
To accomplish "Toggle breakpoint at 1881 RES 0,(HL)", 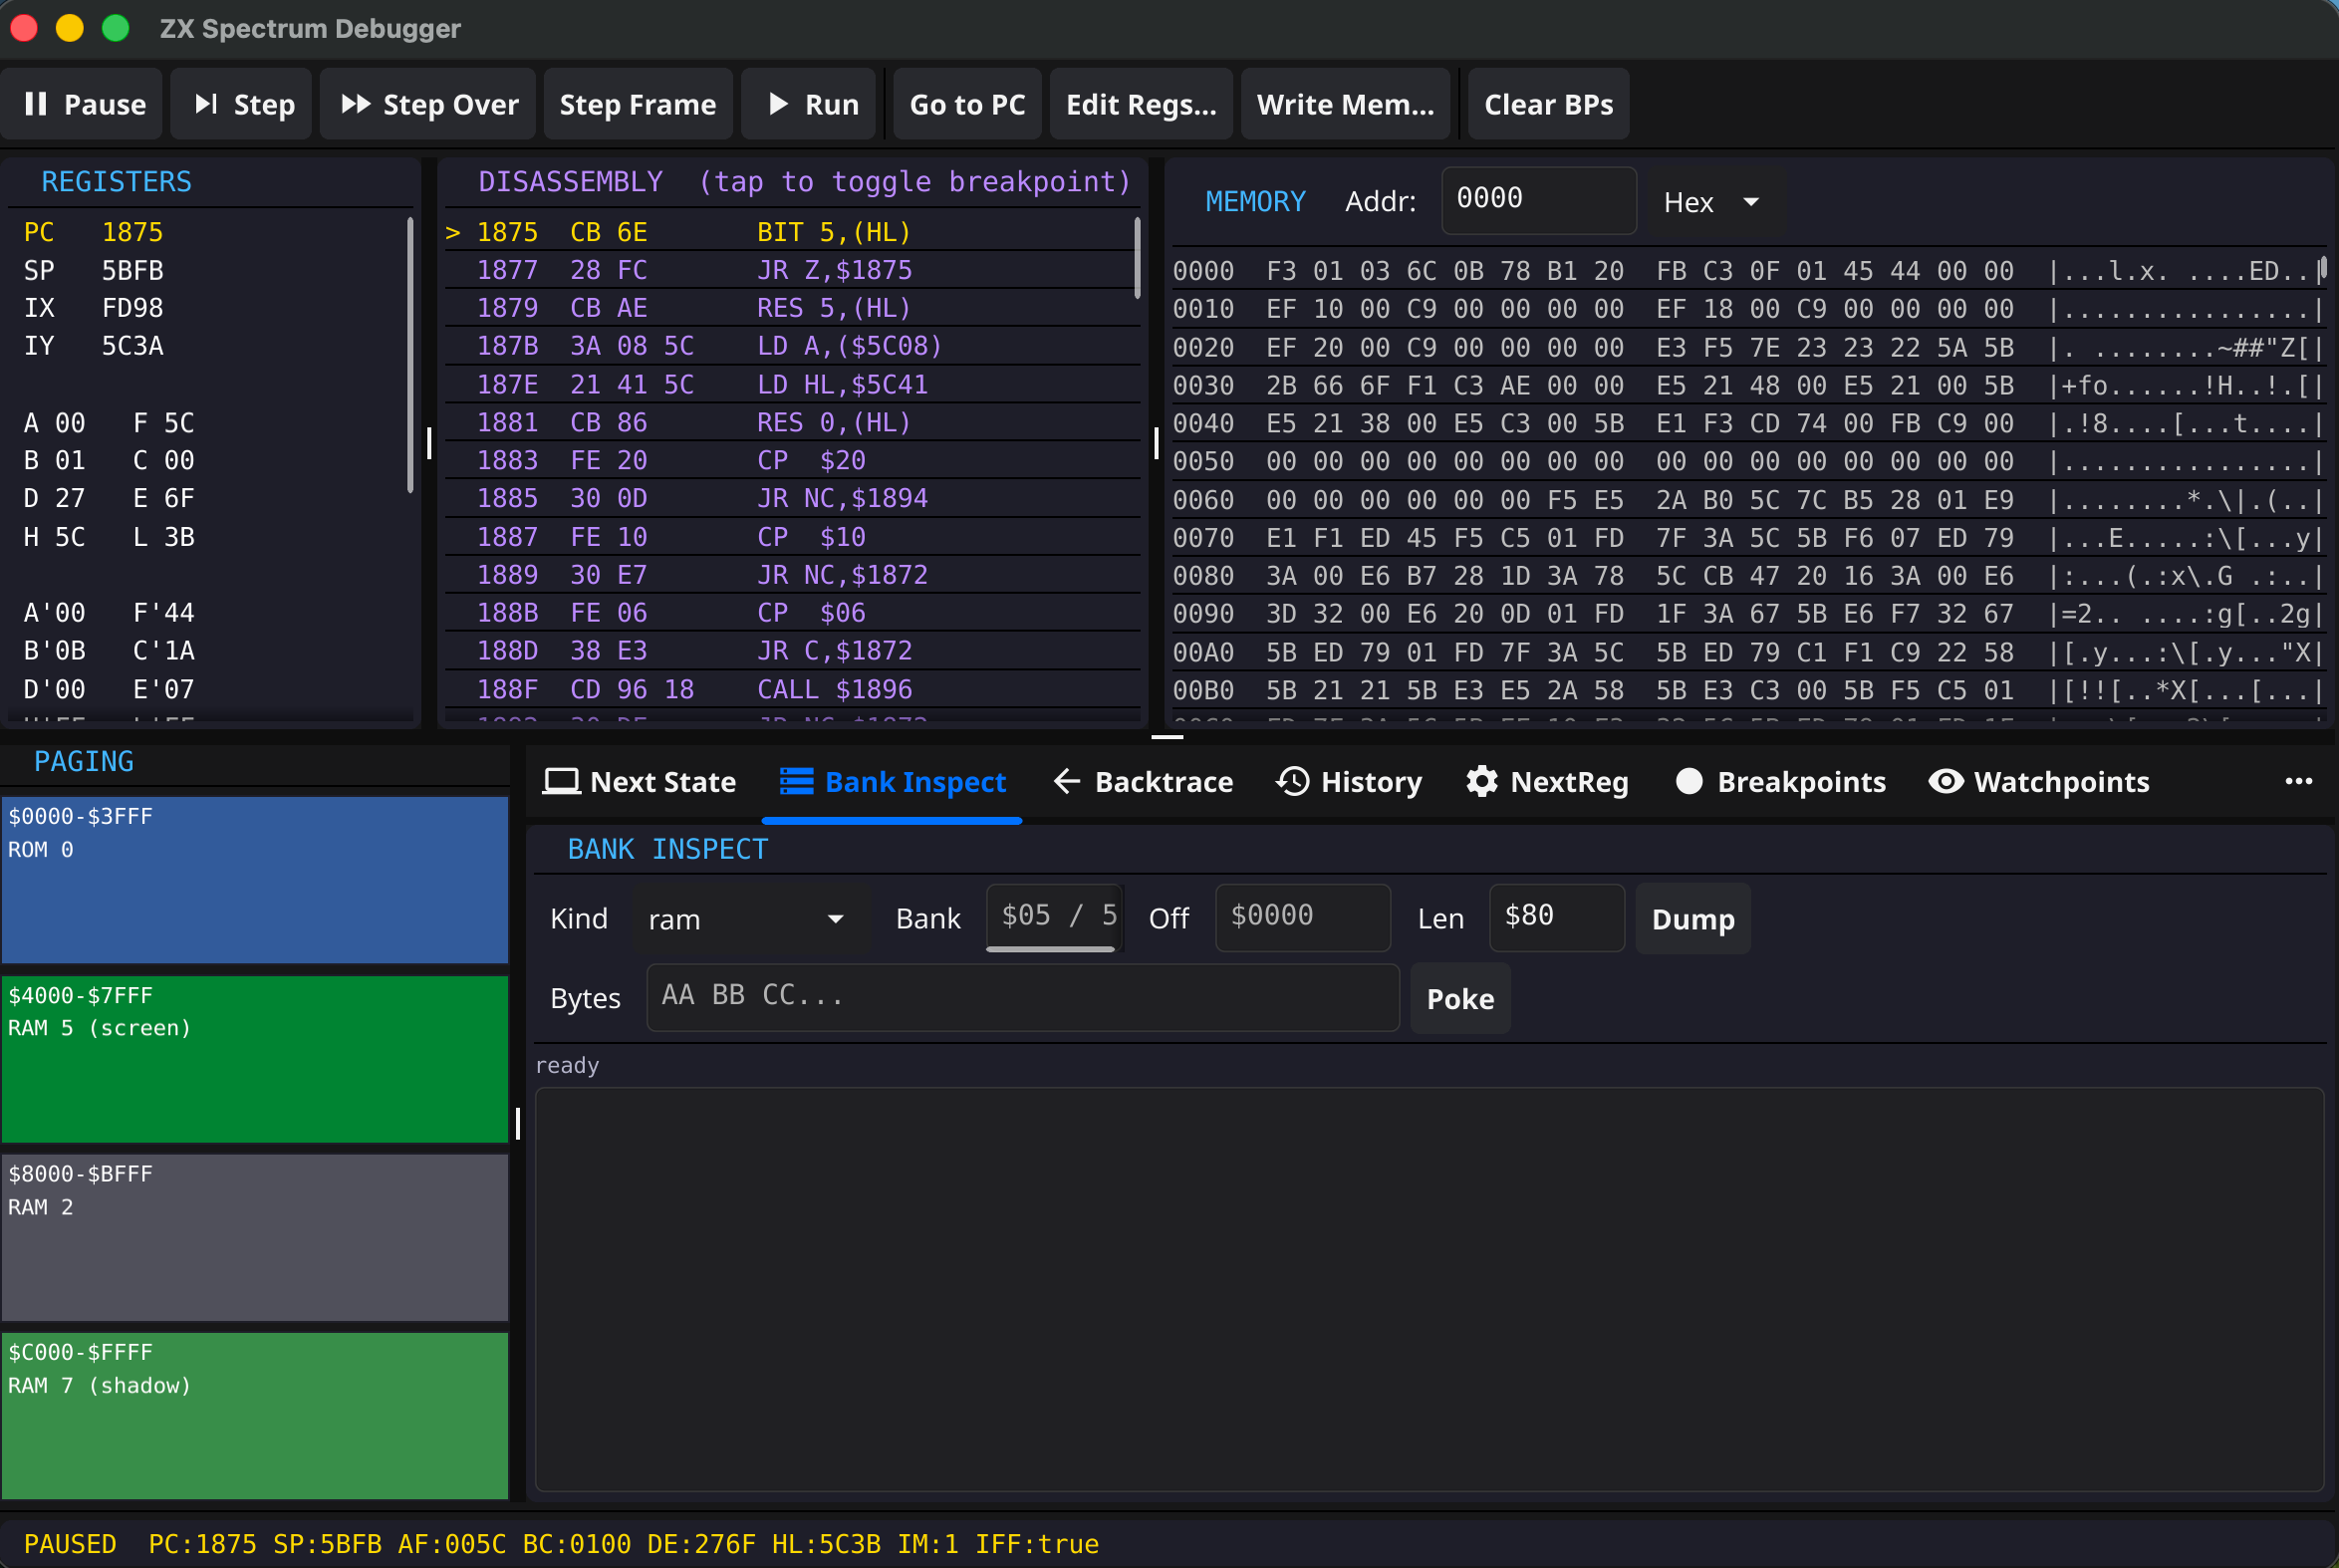I will (792, 422).
